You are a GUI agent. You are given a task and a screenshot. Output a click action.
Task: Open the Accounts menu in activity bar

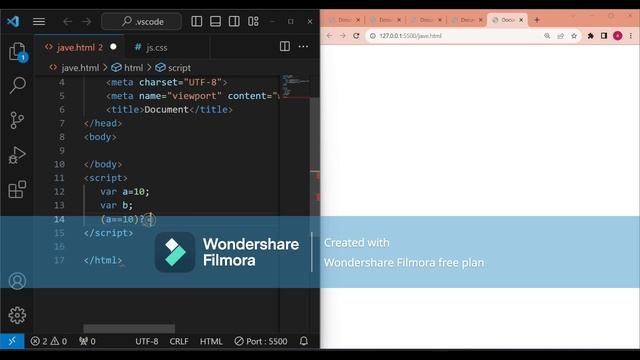pos(17,281)
